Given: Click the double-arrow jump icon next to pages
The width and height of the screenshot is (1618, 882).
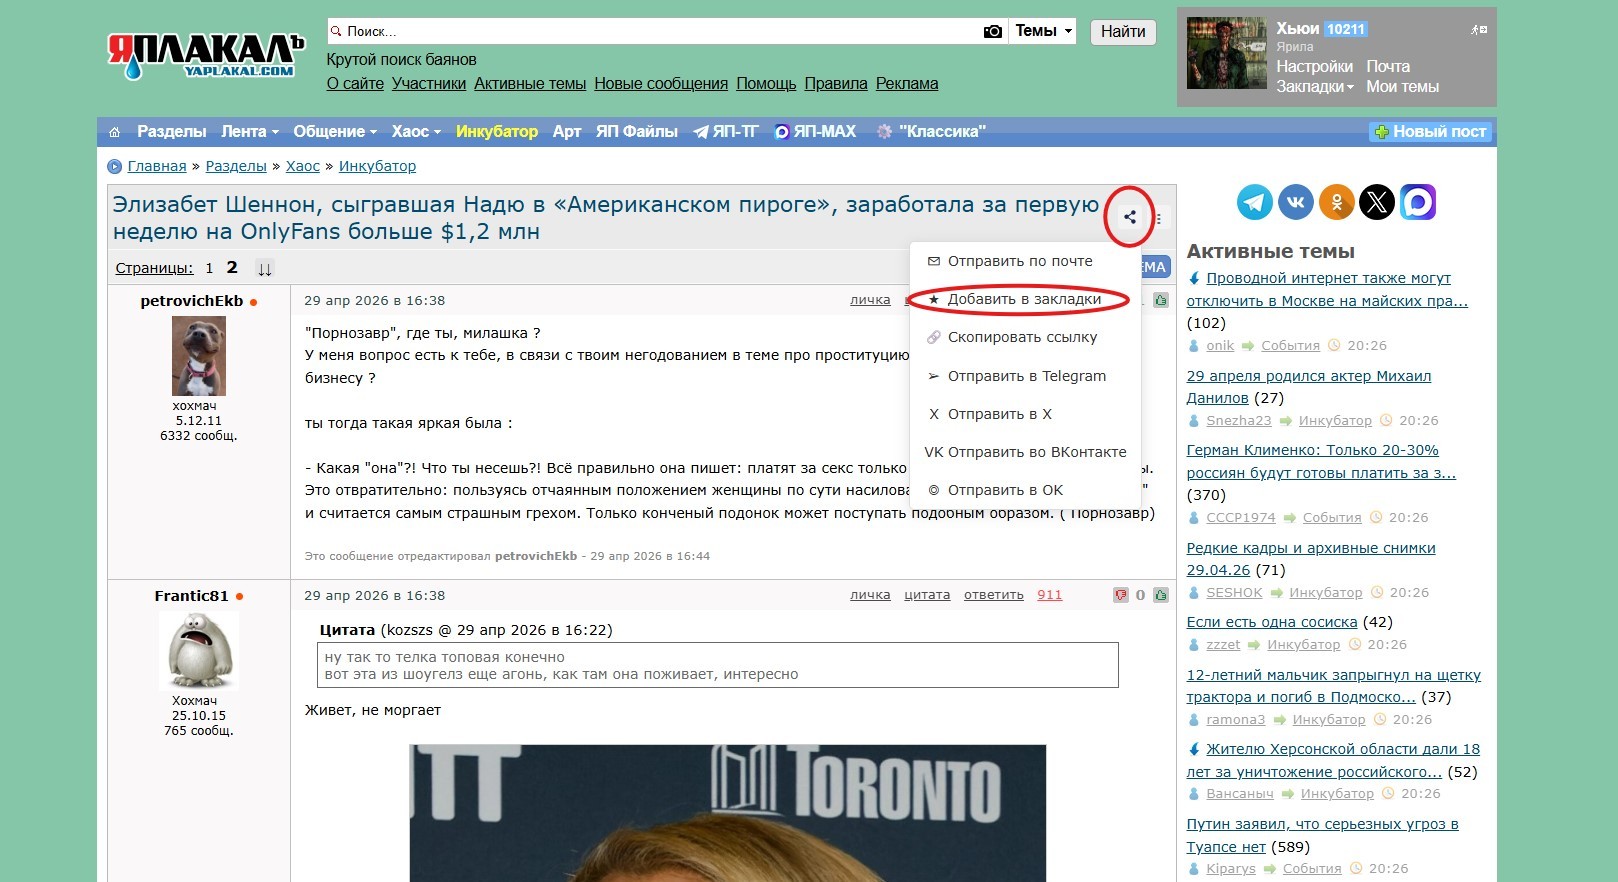Looking at the screenshot, I should (264, 268).
